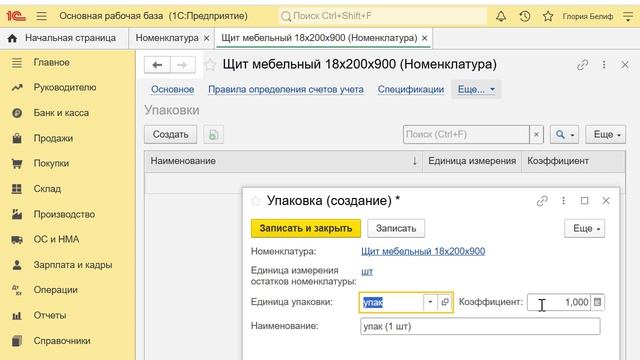The width and height of the screenshot is (640, 360).
Task: Open Спецификации link
Action: coord(411,89)
